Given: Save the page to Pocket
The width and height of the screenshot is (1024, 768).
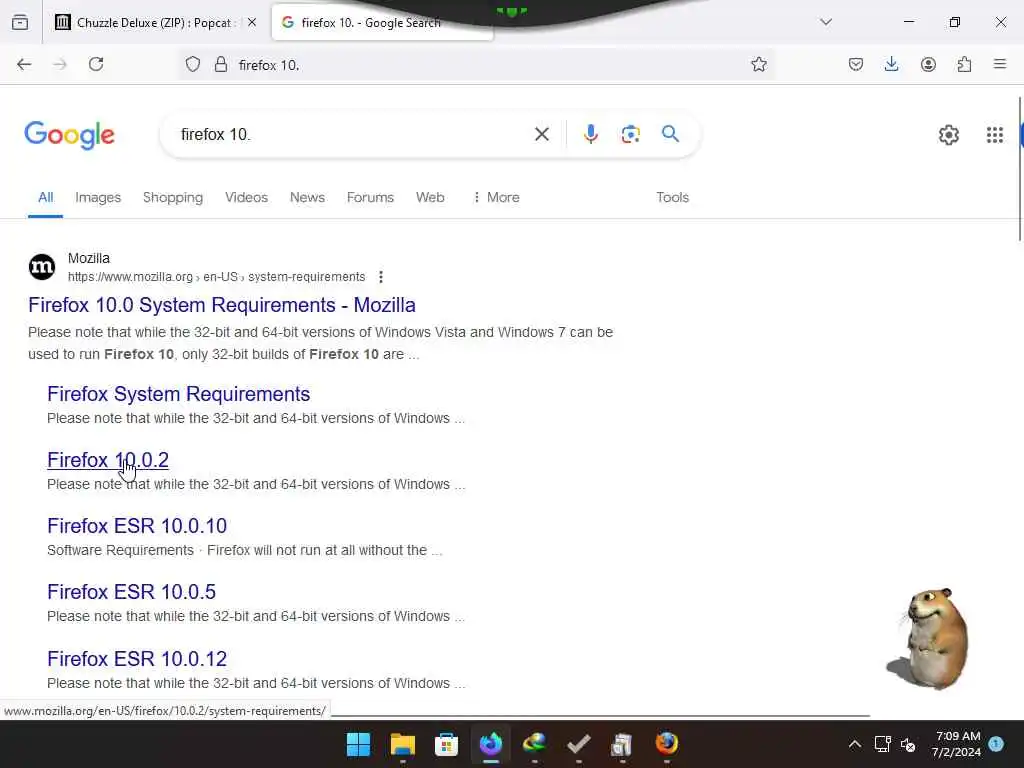Looking at the screenshot, I should 856,64.
